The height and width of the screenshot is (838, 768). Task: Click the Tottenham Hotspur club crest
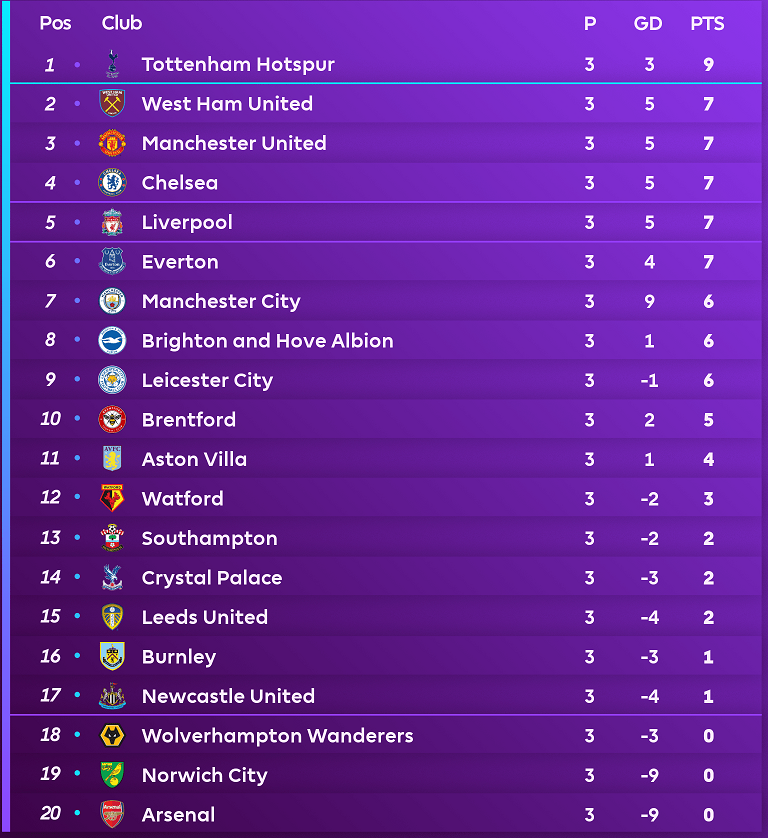coord(112,64)
